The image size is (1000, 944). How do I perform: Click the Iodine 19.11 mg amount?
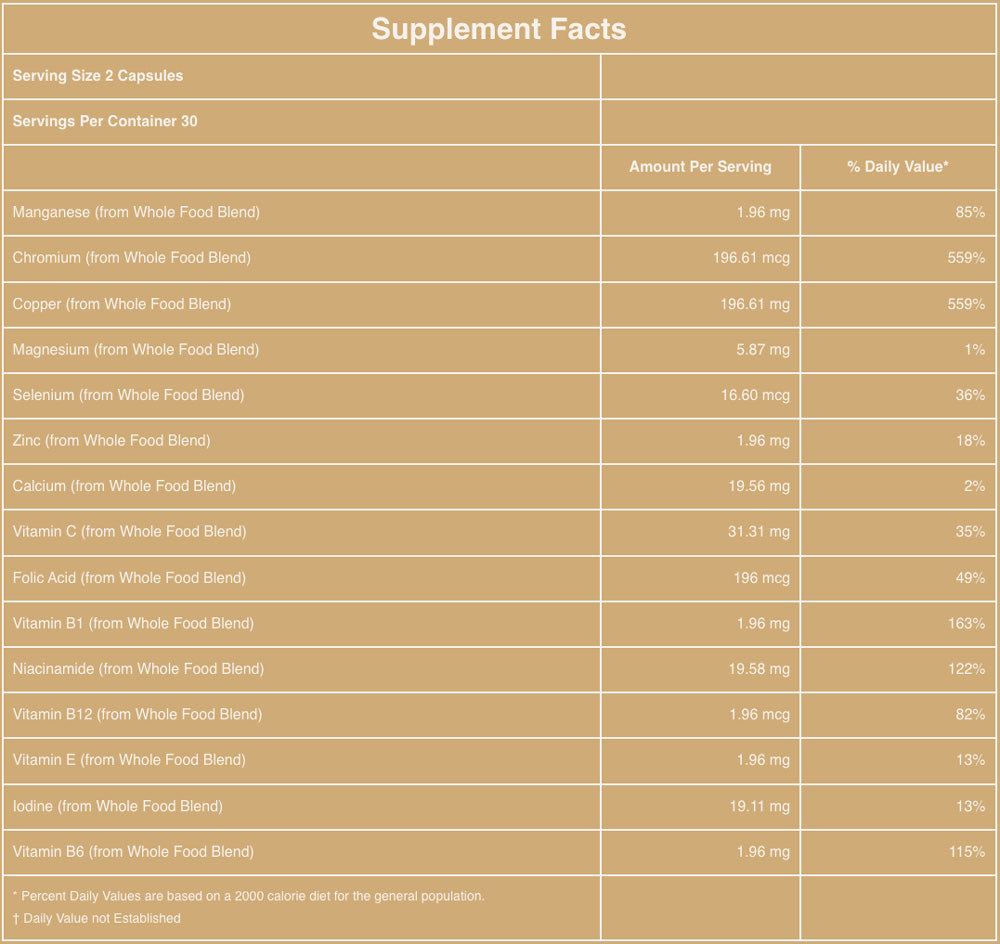coord(759,806)
